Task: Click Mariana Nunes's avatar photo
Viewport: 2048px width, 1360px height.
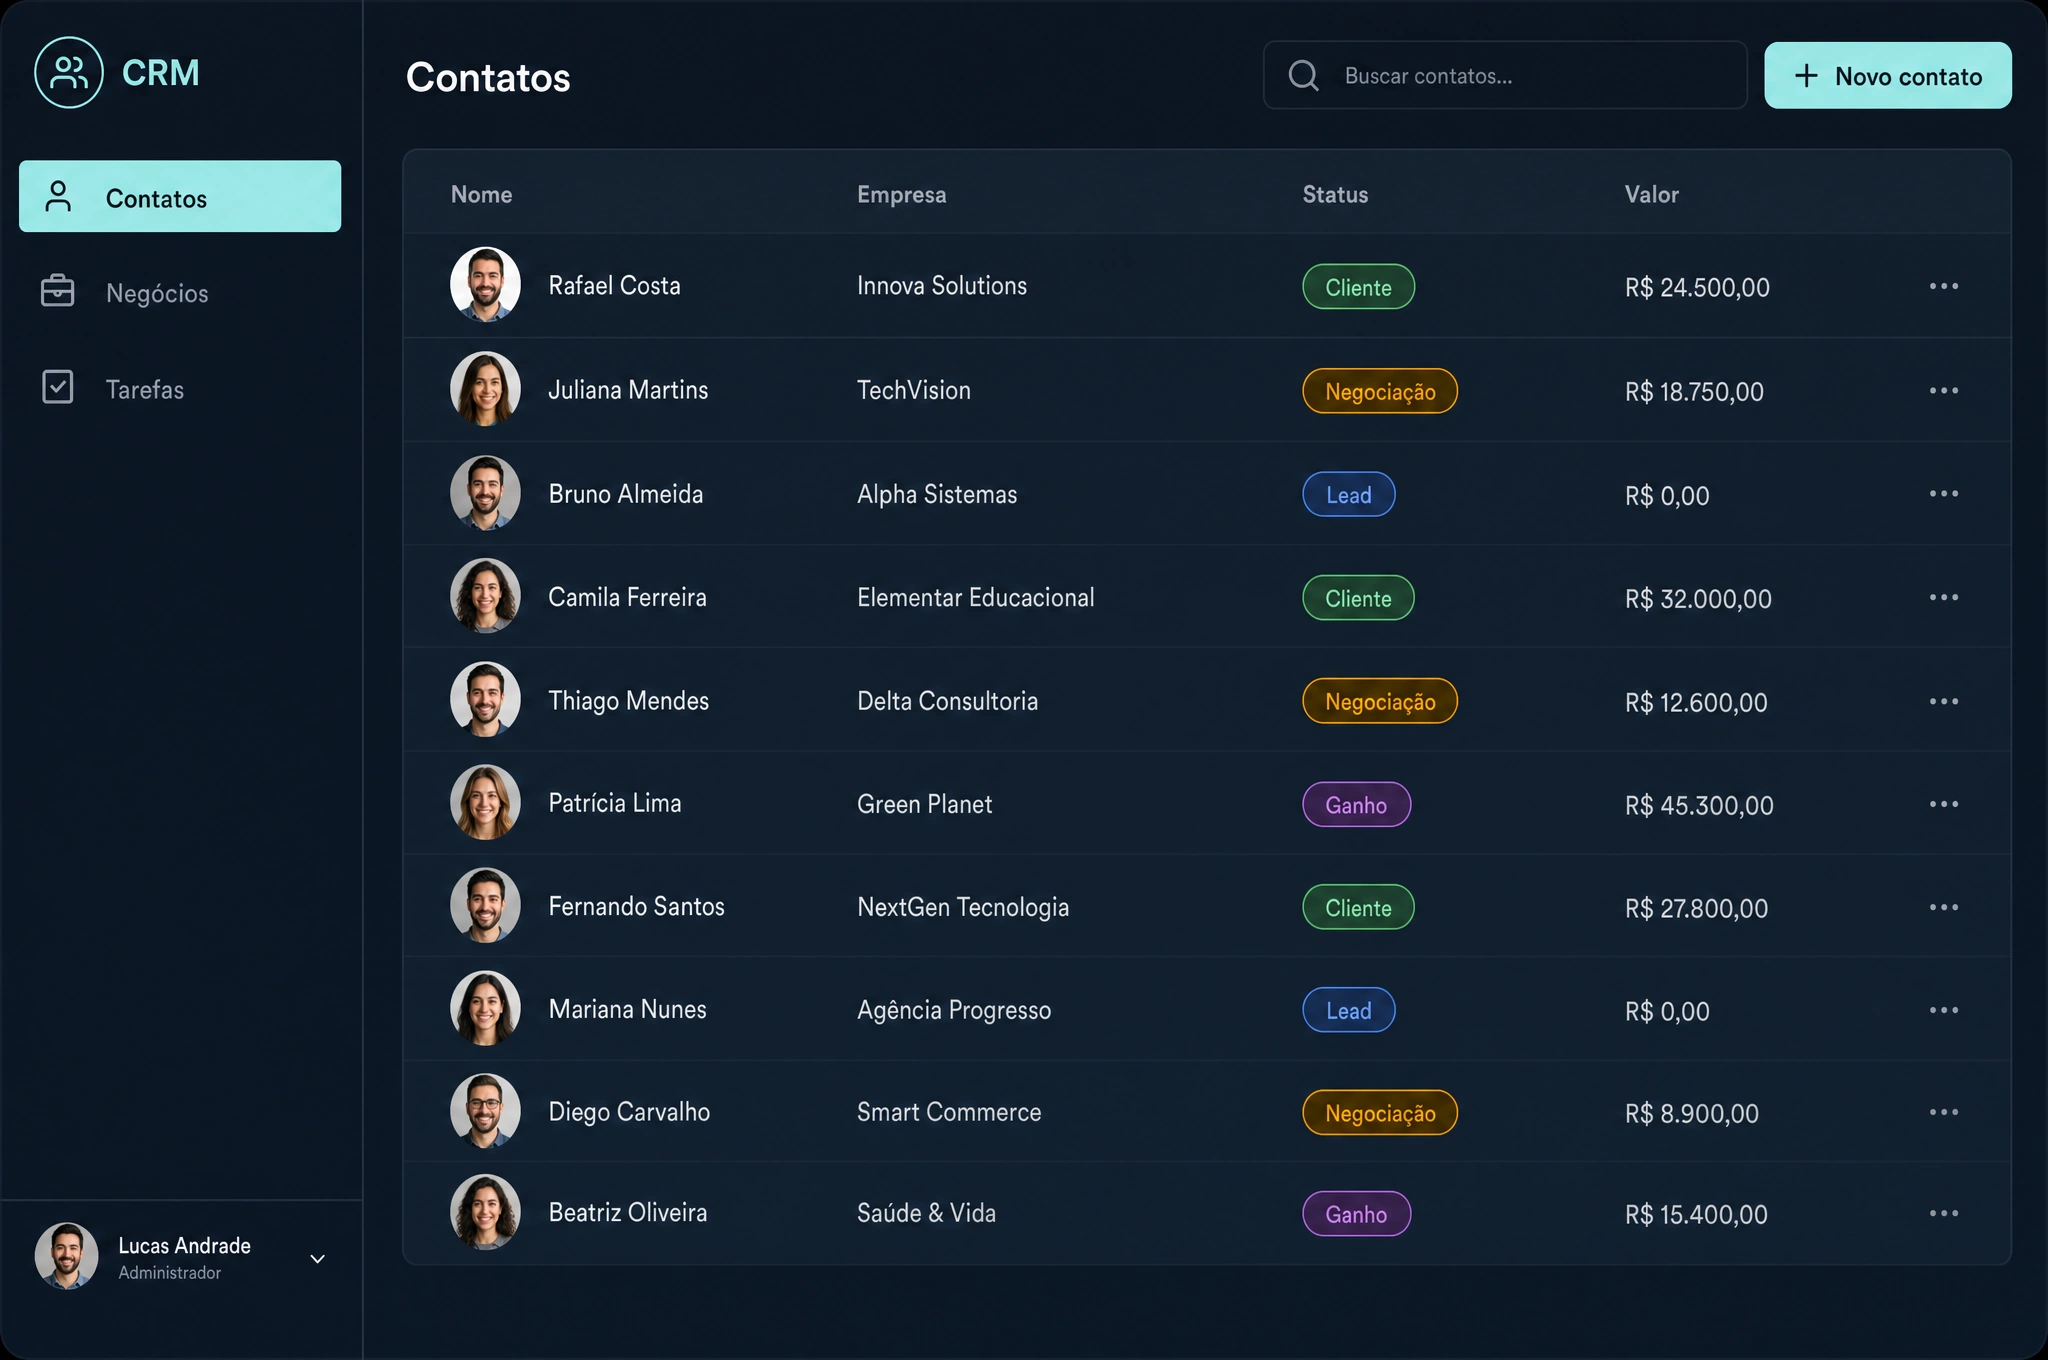Action: pos(485,1009)
